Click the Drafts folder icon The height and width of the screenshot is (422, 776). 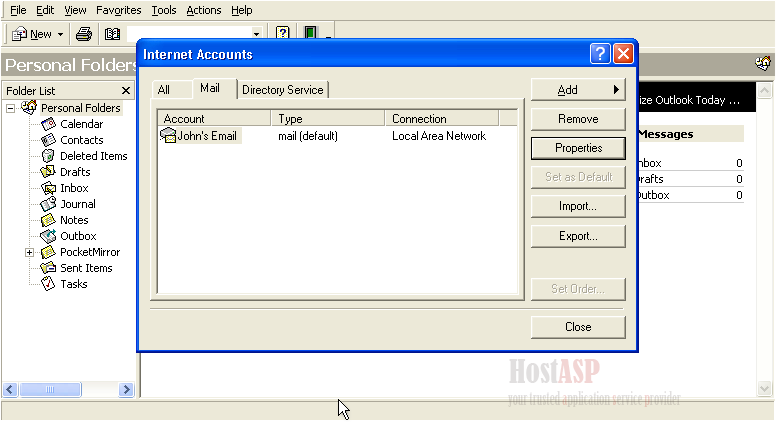point(48,172)
